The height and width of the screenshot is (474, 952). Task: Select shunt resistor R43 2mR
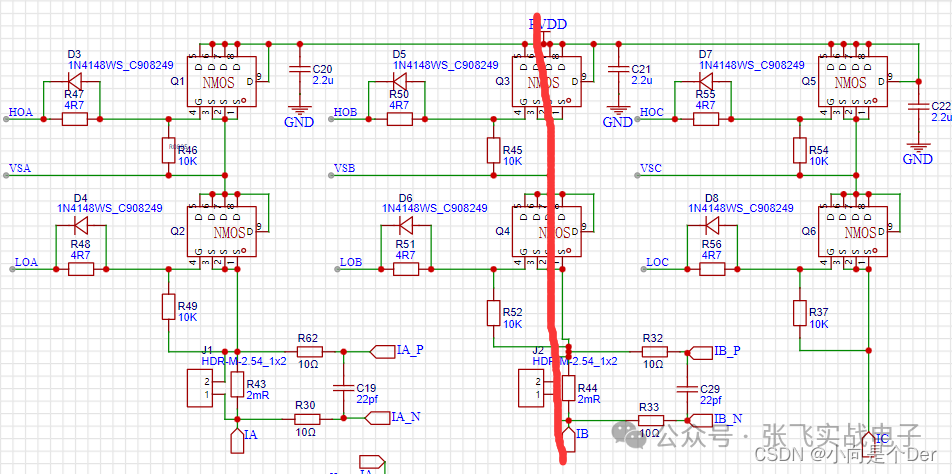click(x=237, y=385)
